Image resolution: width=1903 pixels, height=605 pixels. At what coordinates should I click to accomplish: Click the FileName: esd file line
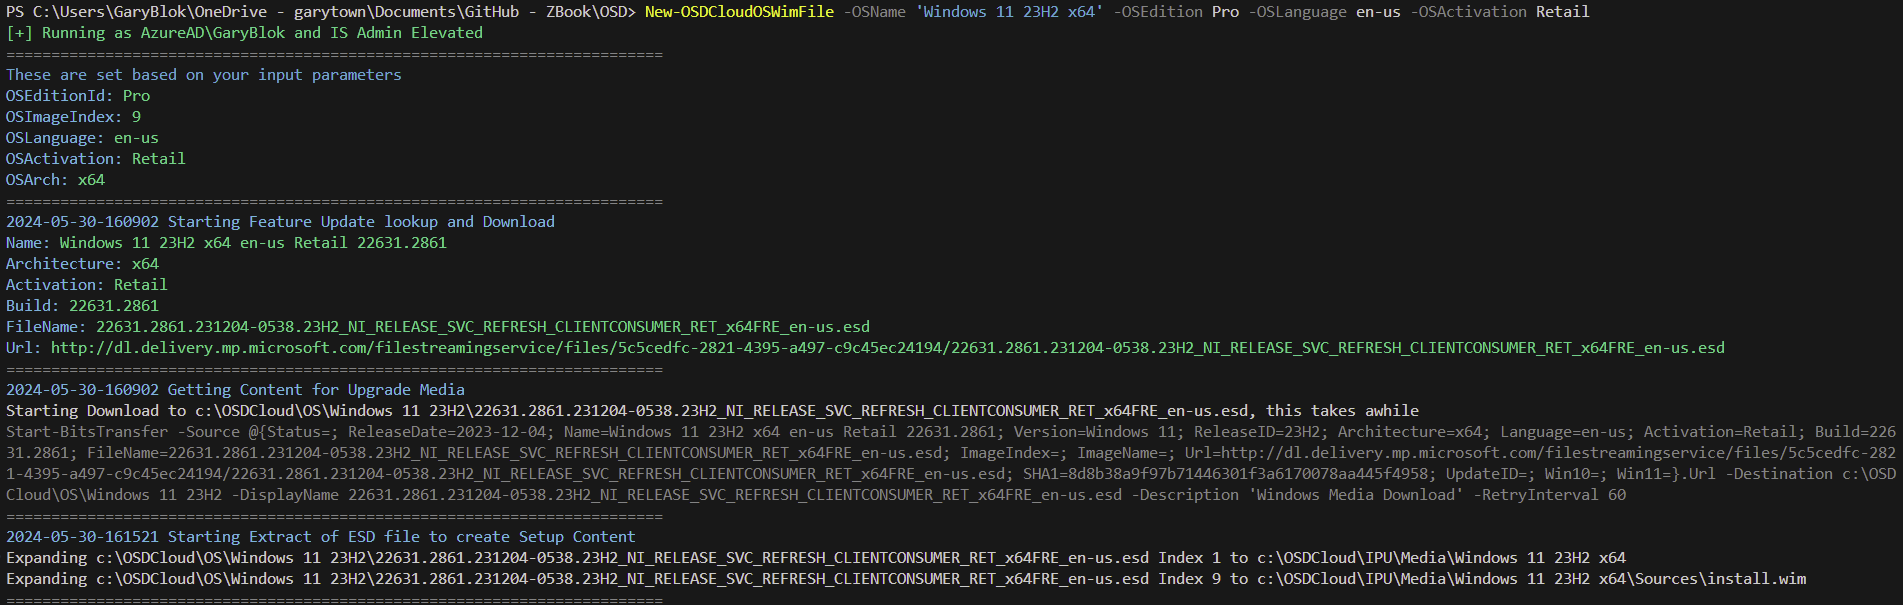pos(438,327)
